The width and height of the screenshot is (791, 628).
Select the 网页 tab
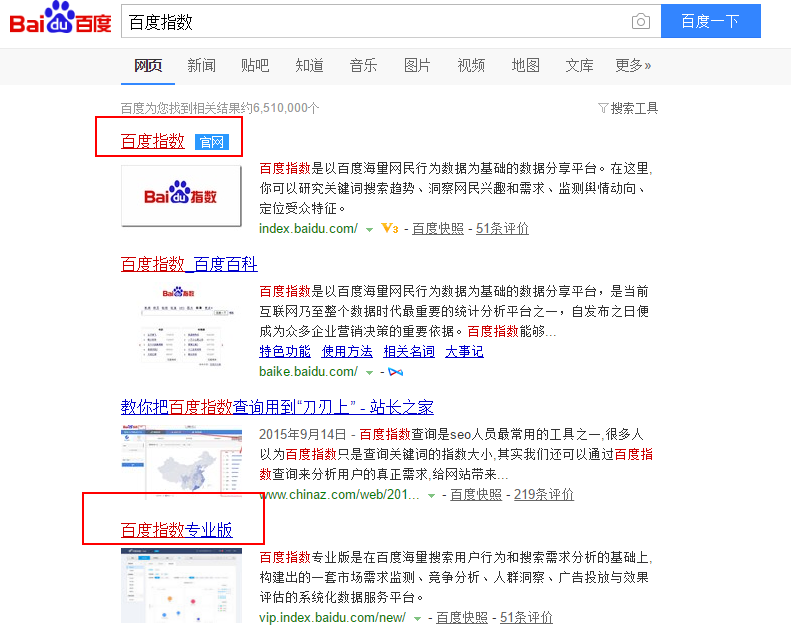tap(148, 66)
